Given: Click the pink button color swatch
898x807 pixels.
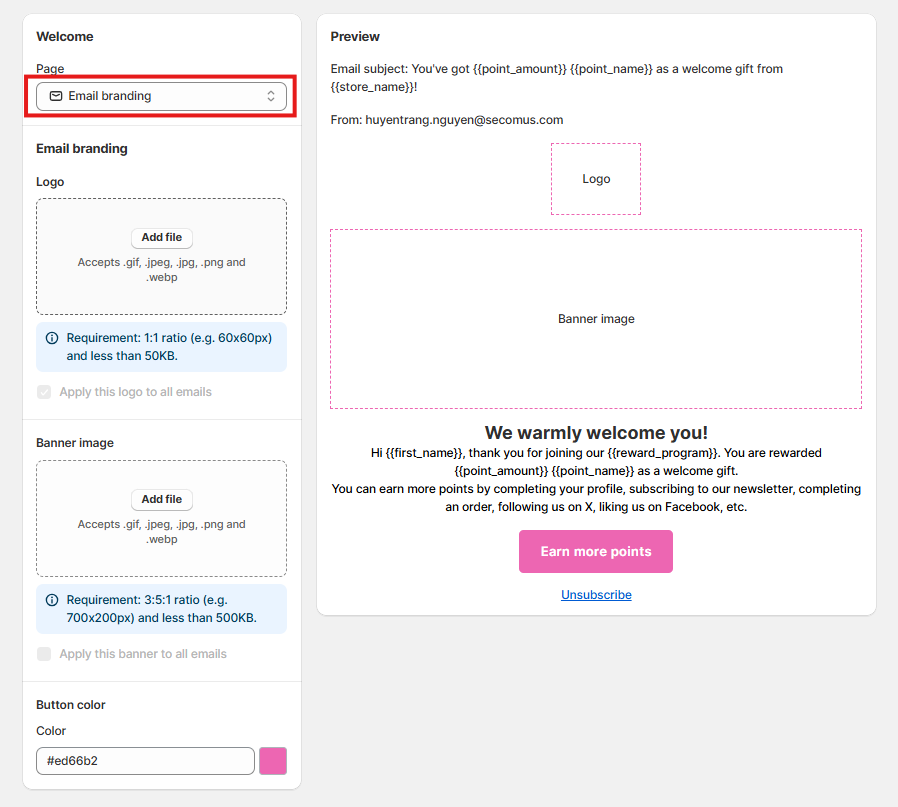Looking at the screenshot, I should pyautogui.click(x=272, y=761).
